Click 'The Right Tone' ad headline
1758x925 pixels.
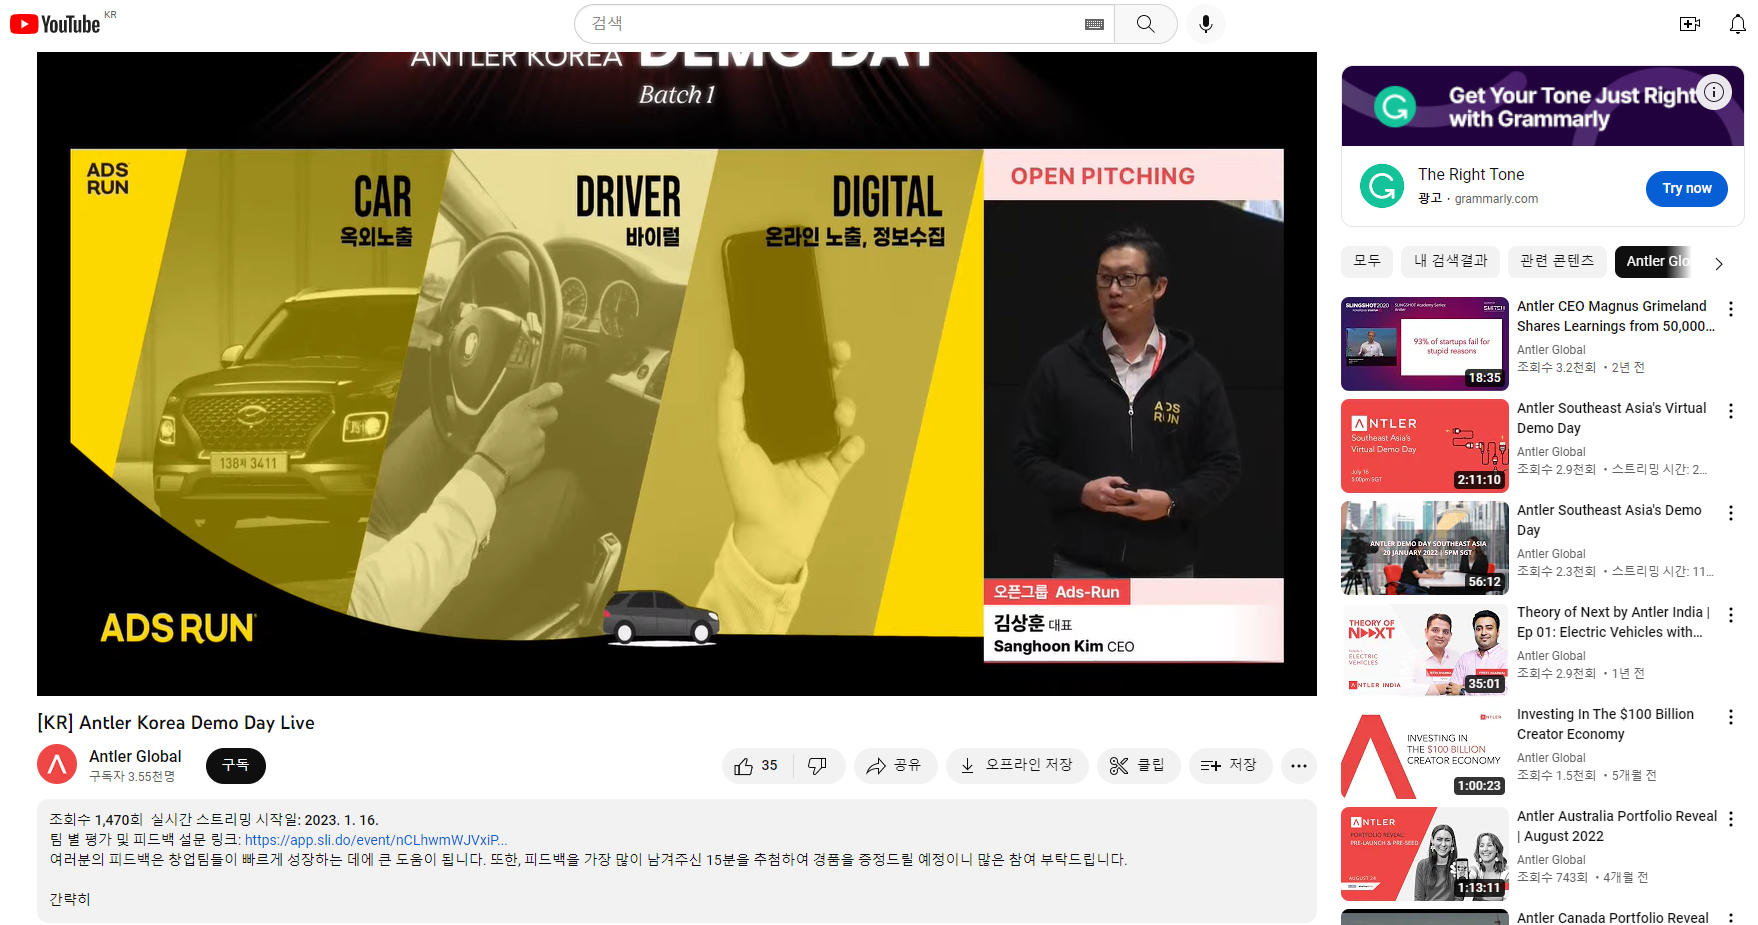point(1471,174)
